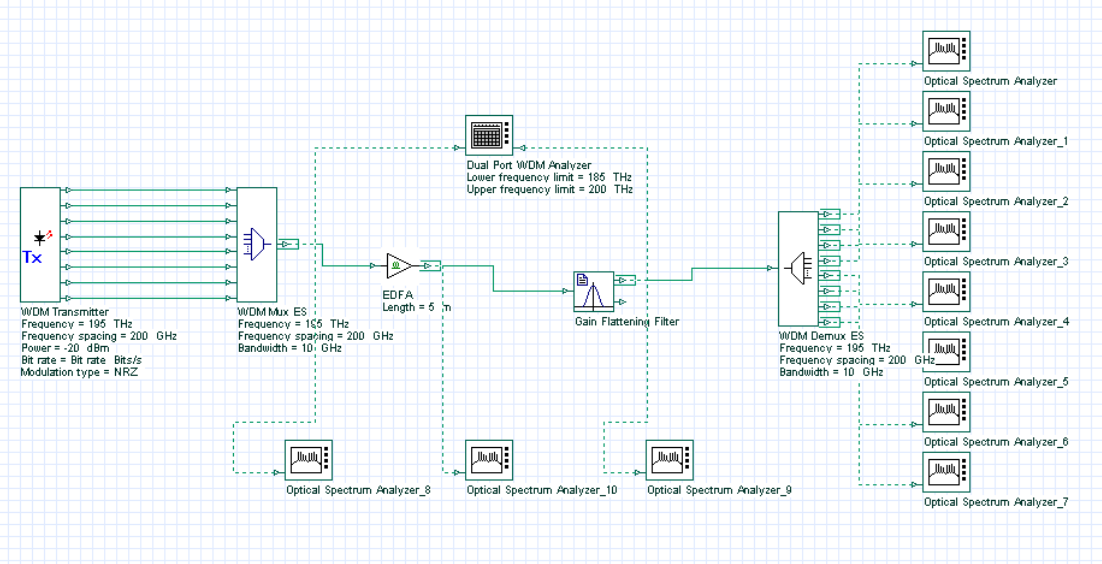The height and width of the screenshot is (564, 1102).
Task: Click the EDFA output port
Action: point(430,266)
